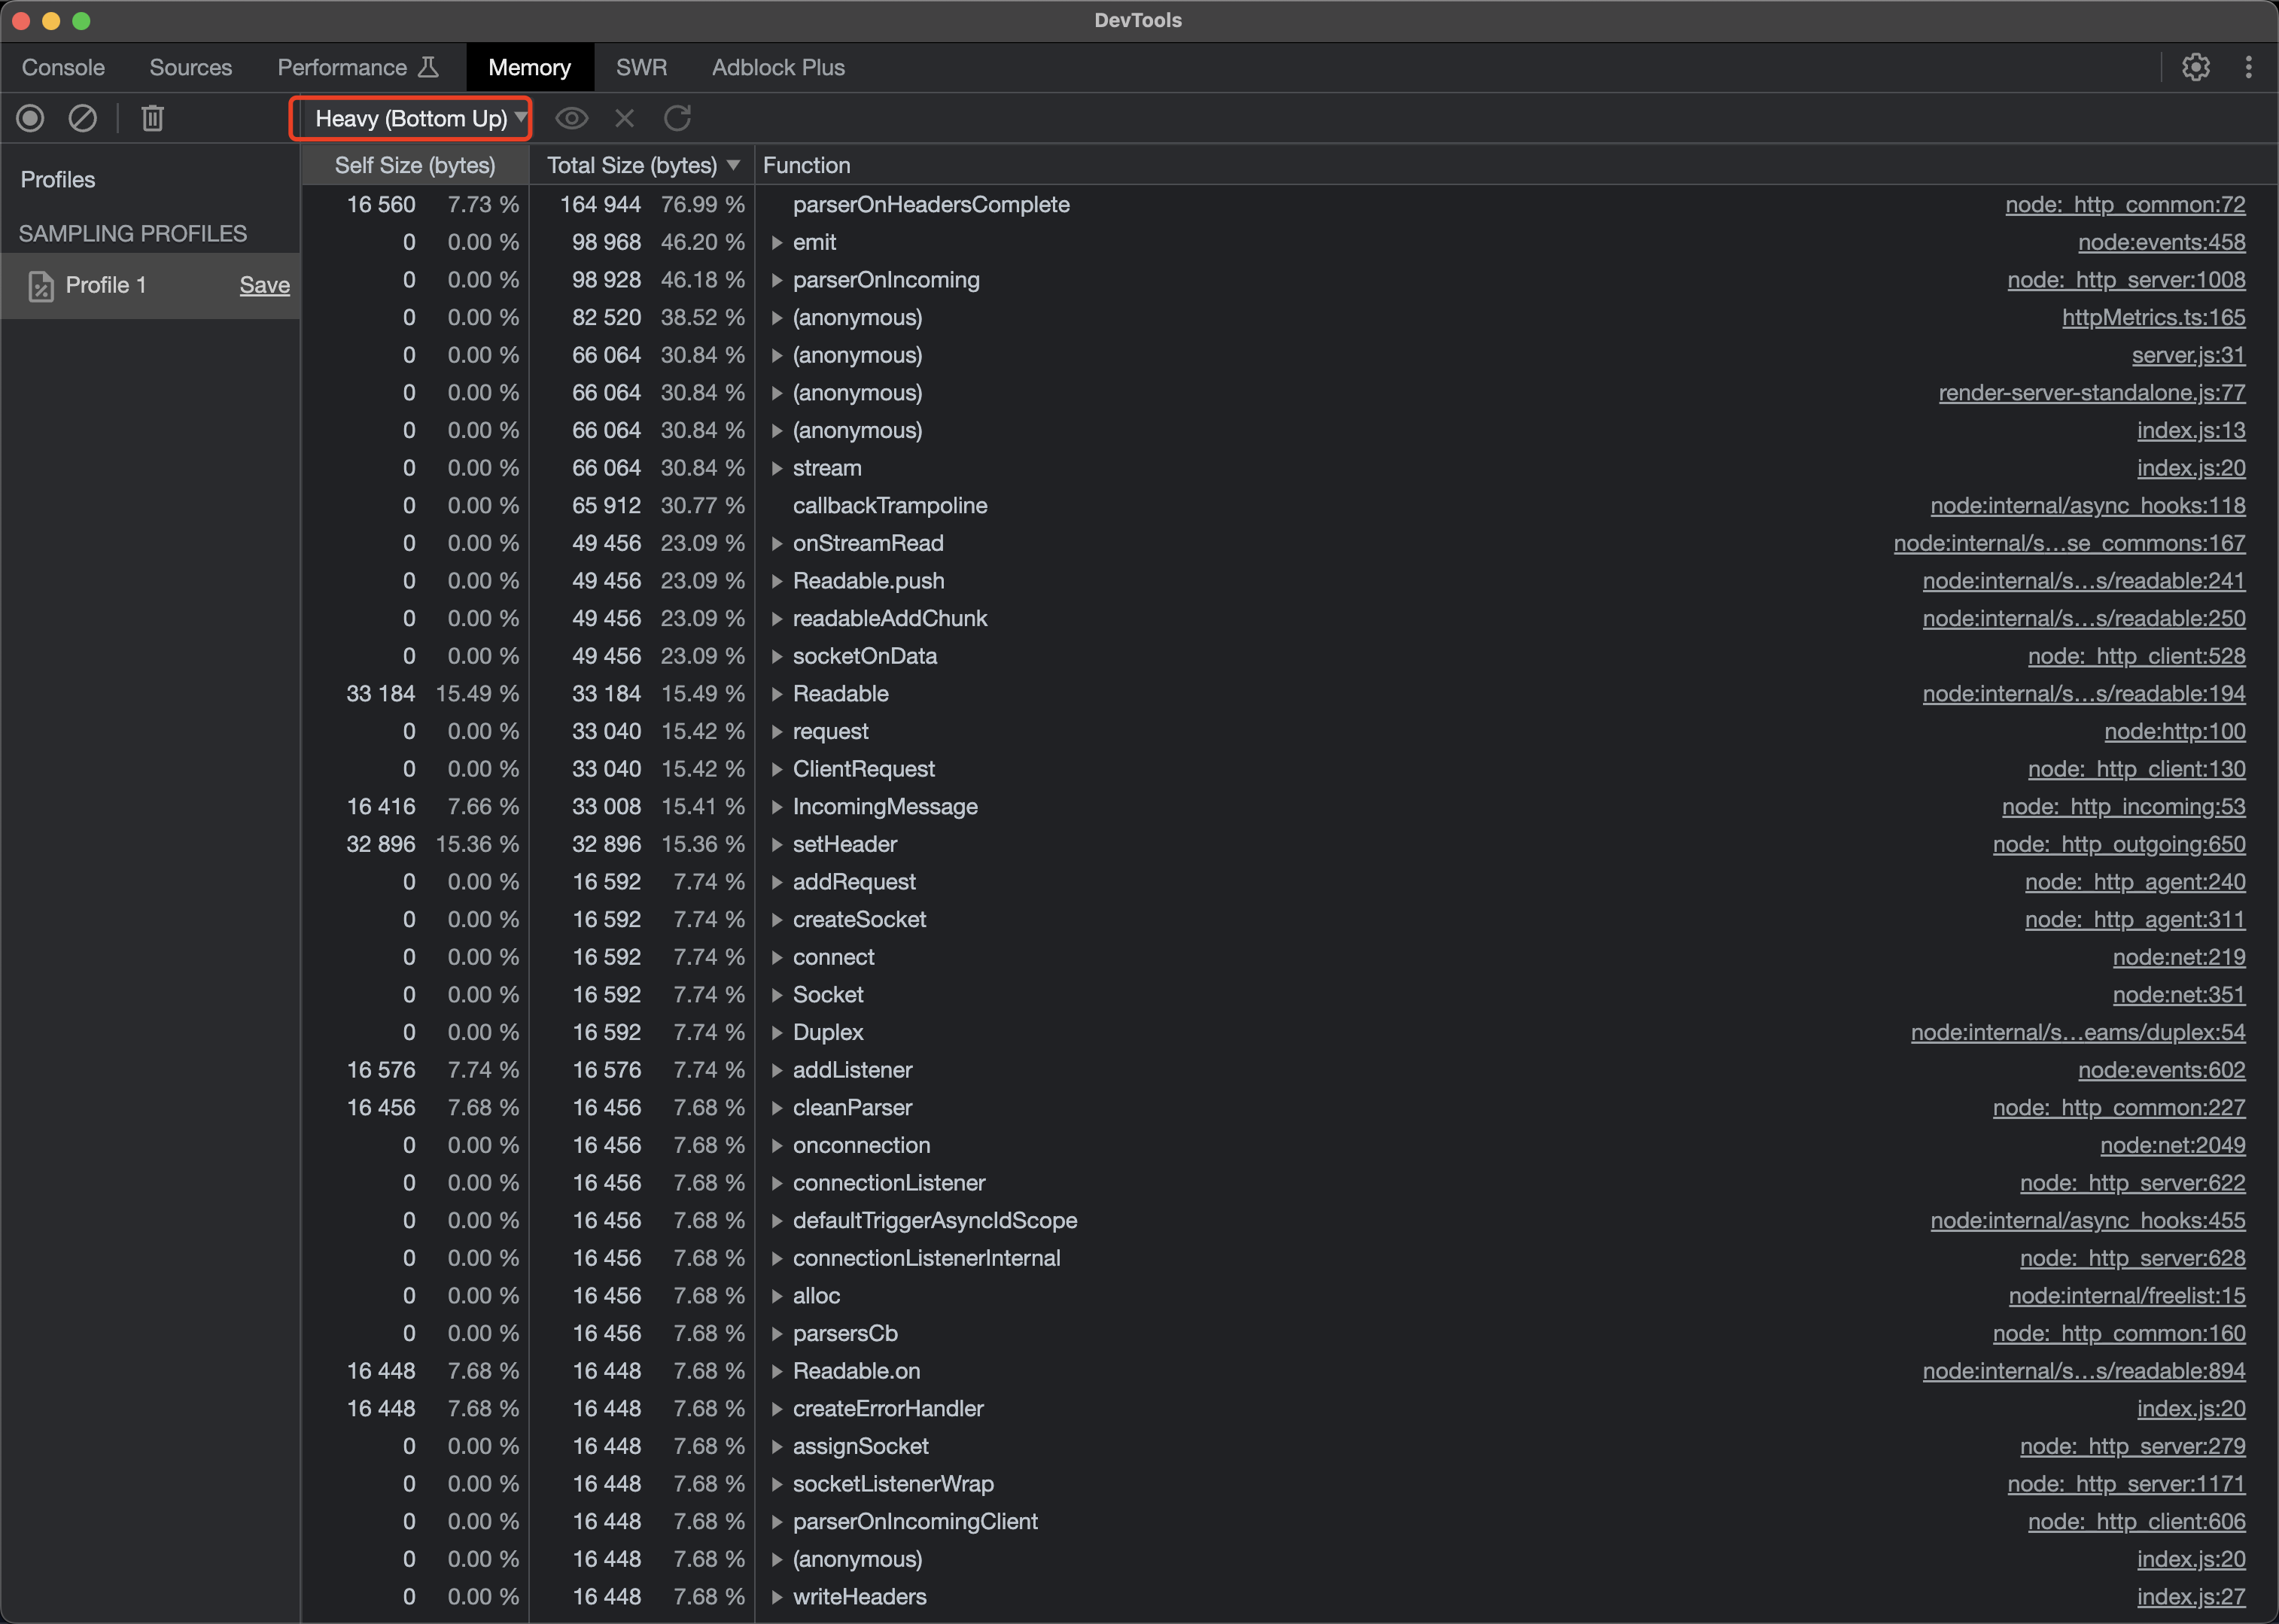2279x1624 pixels.
Task: Restore all functions using the refresh icon
Action: pyautogui.click(x=678, y=118)
